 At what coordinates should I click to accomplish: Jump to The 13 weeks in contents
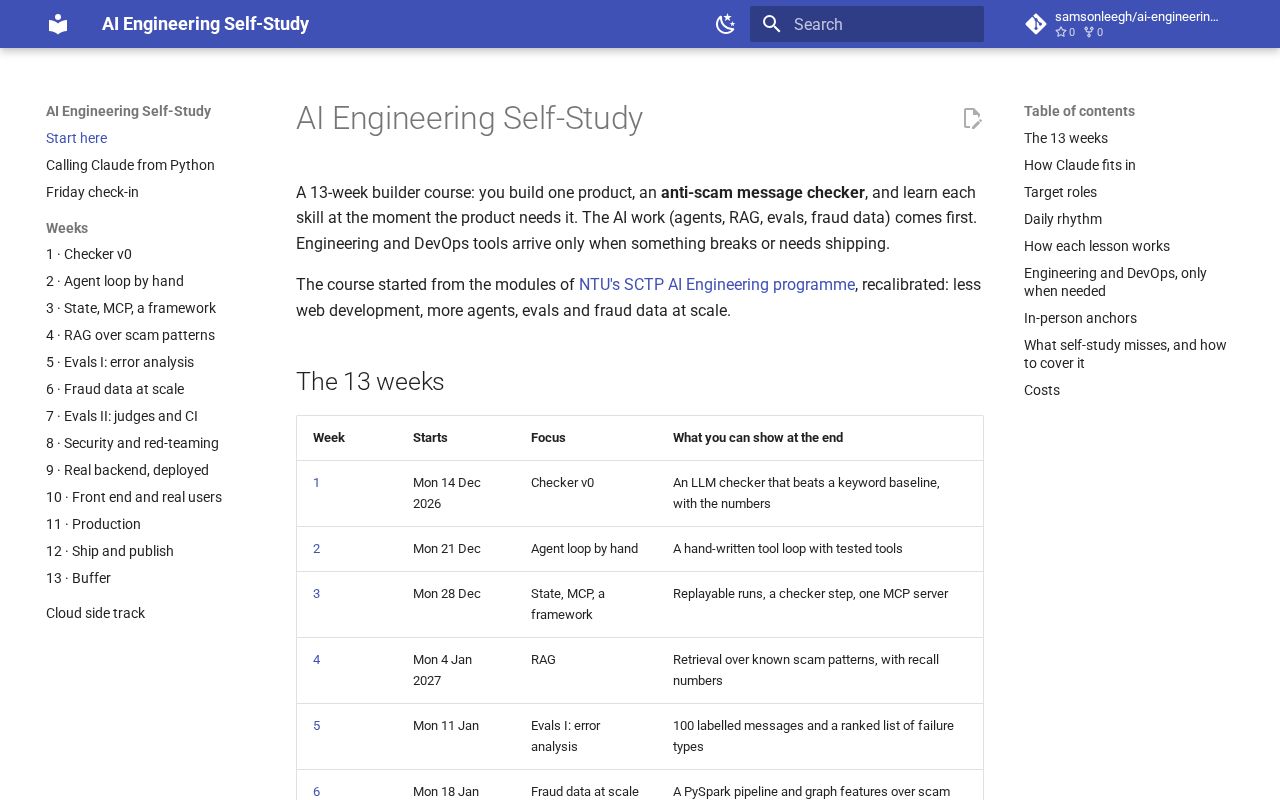coord(1066,138)
